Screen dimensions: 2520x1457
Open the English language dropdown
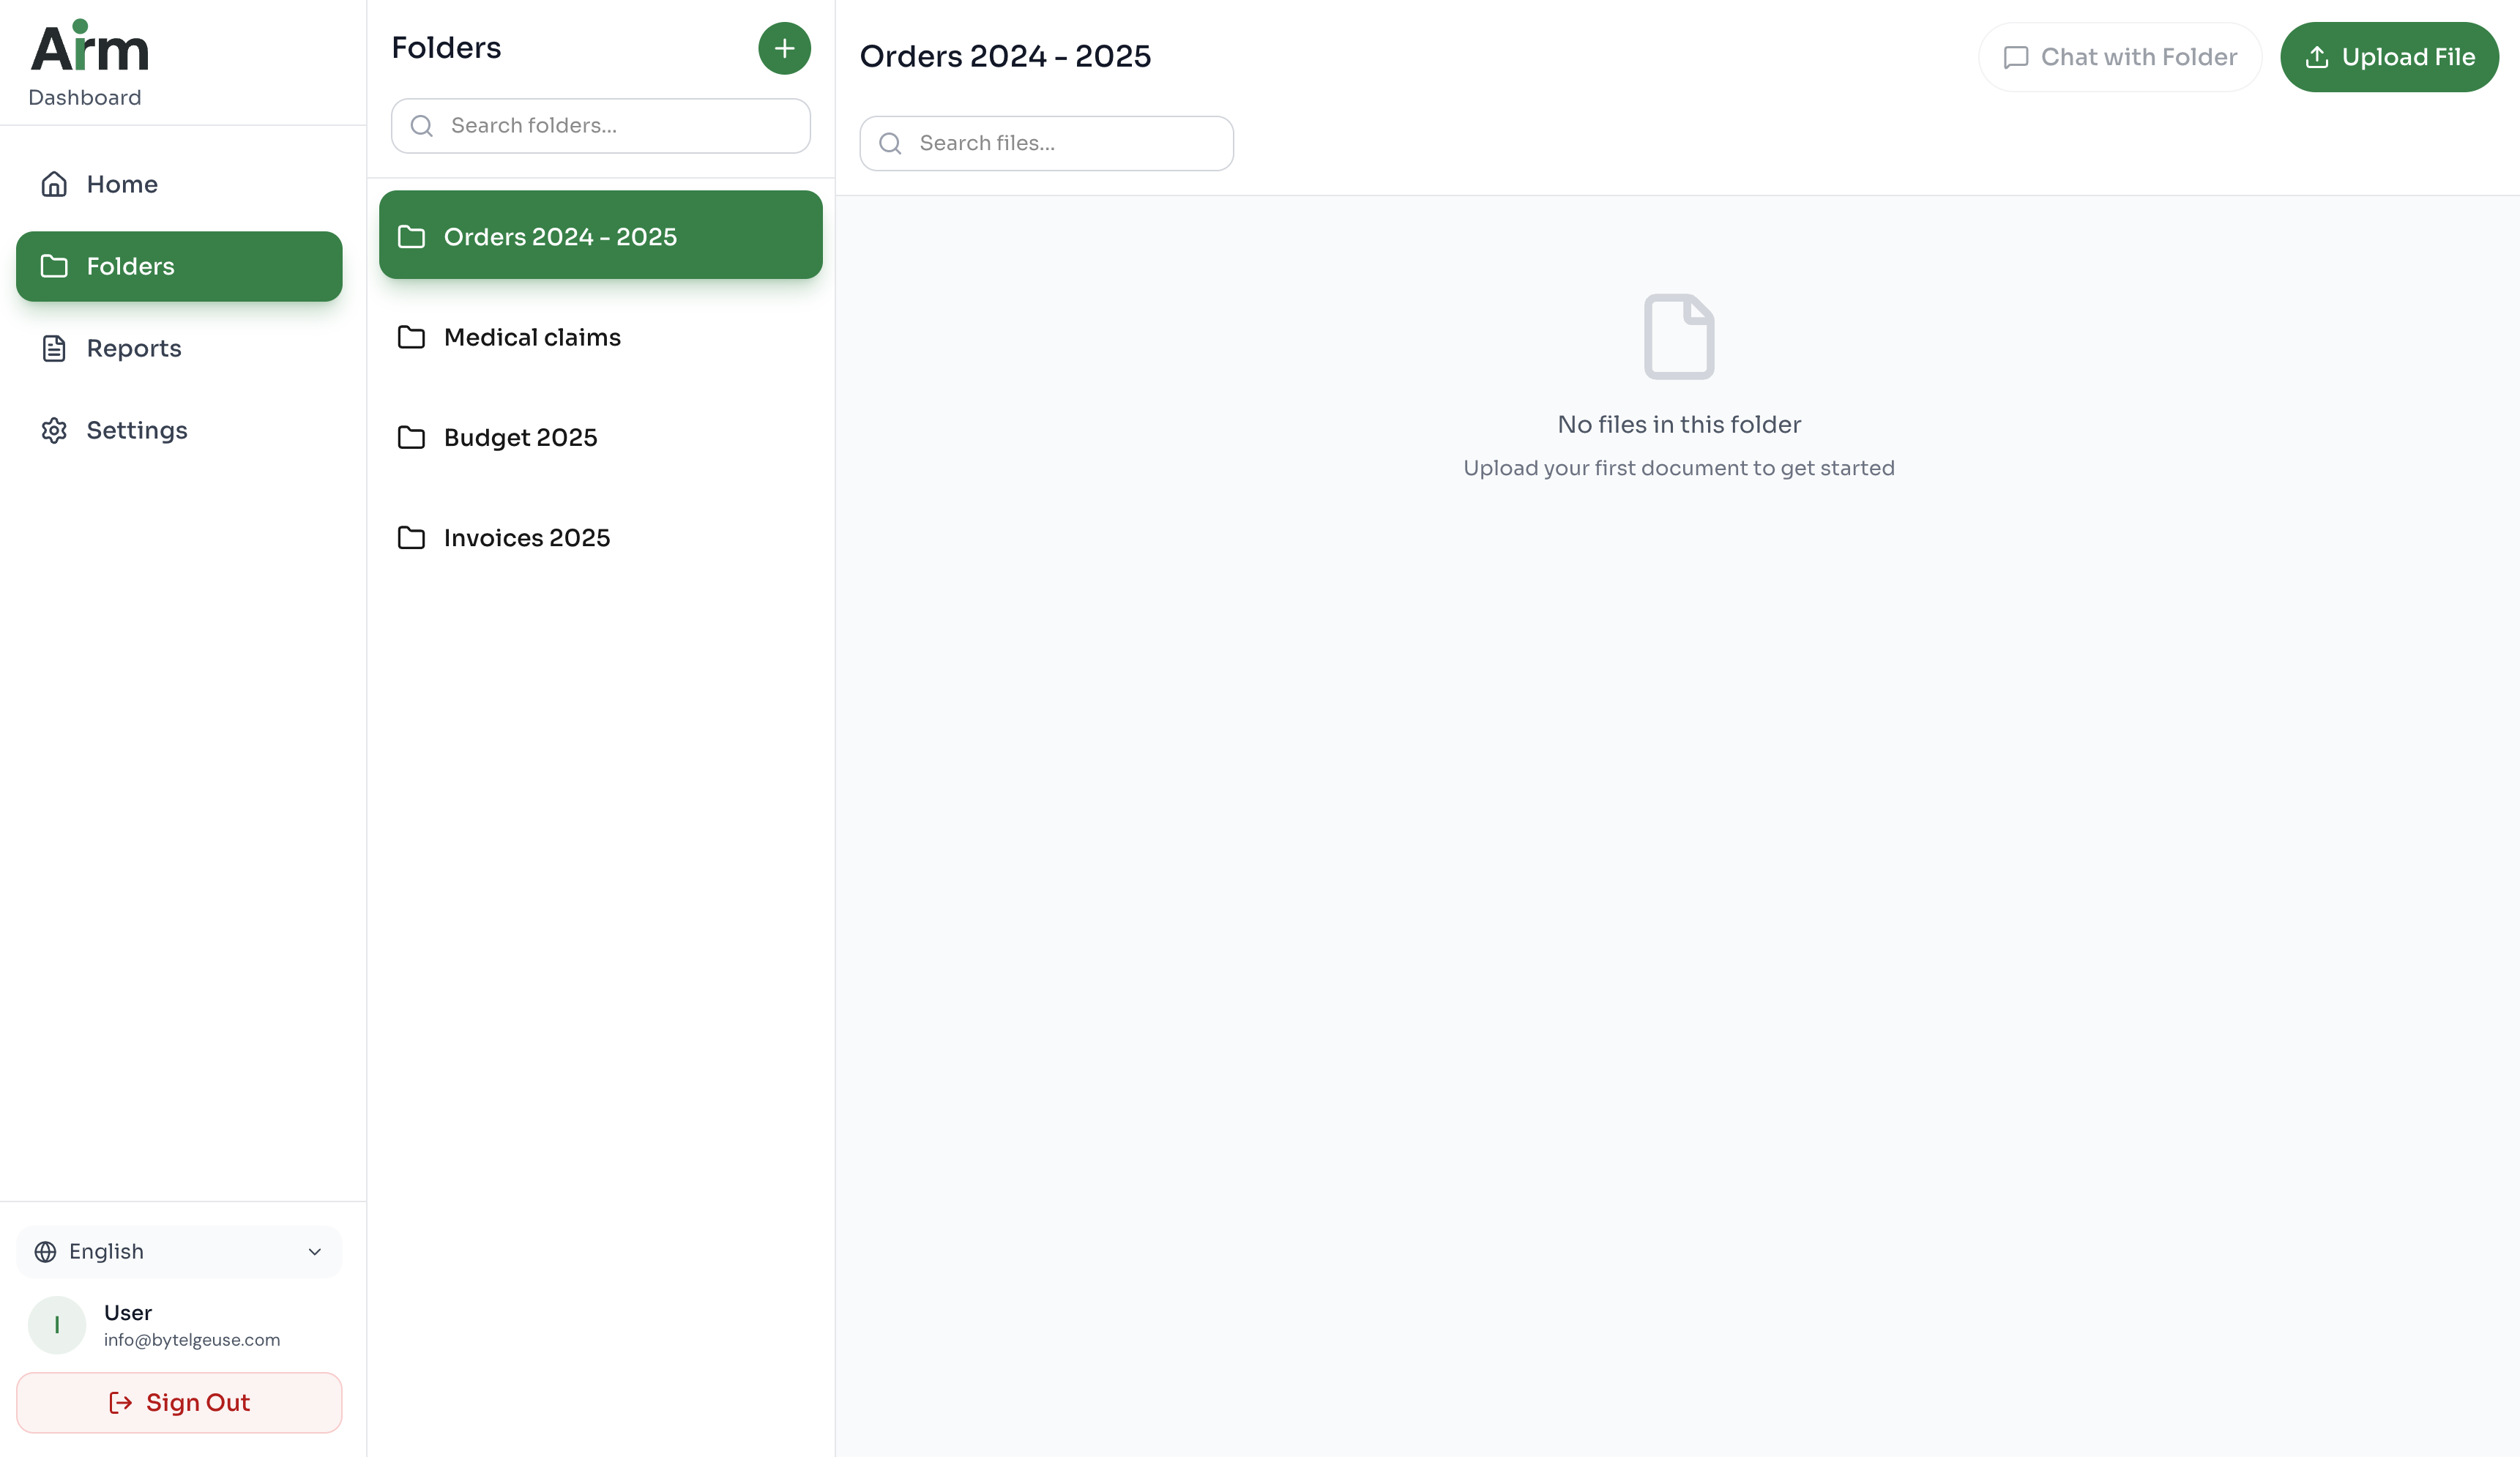coord(179,1252)
